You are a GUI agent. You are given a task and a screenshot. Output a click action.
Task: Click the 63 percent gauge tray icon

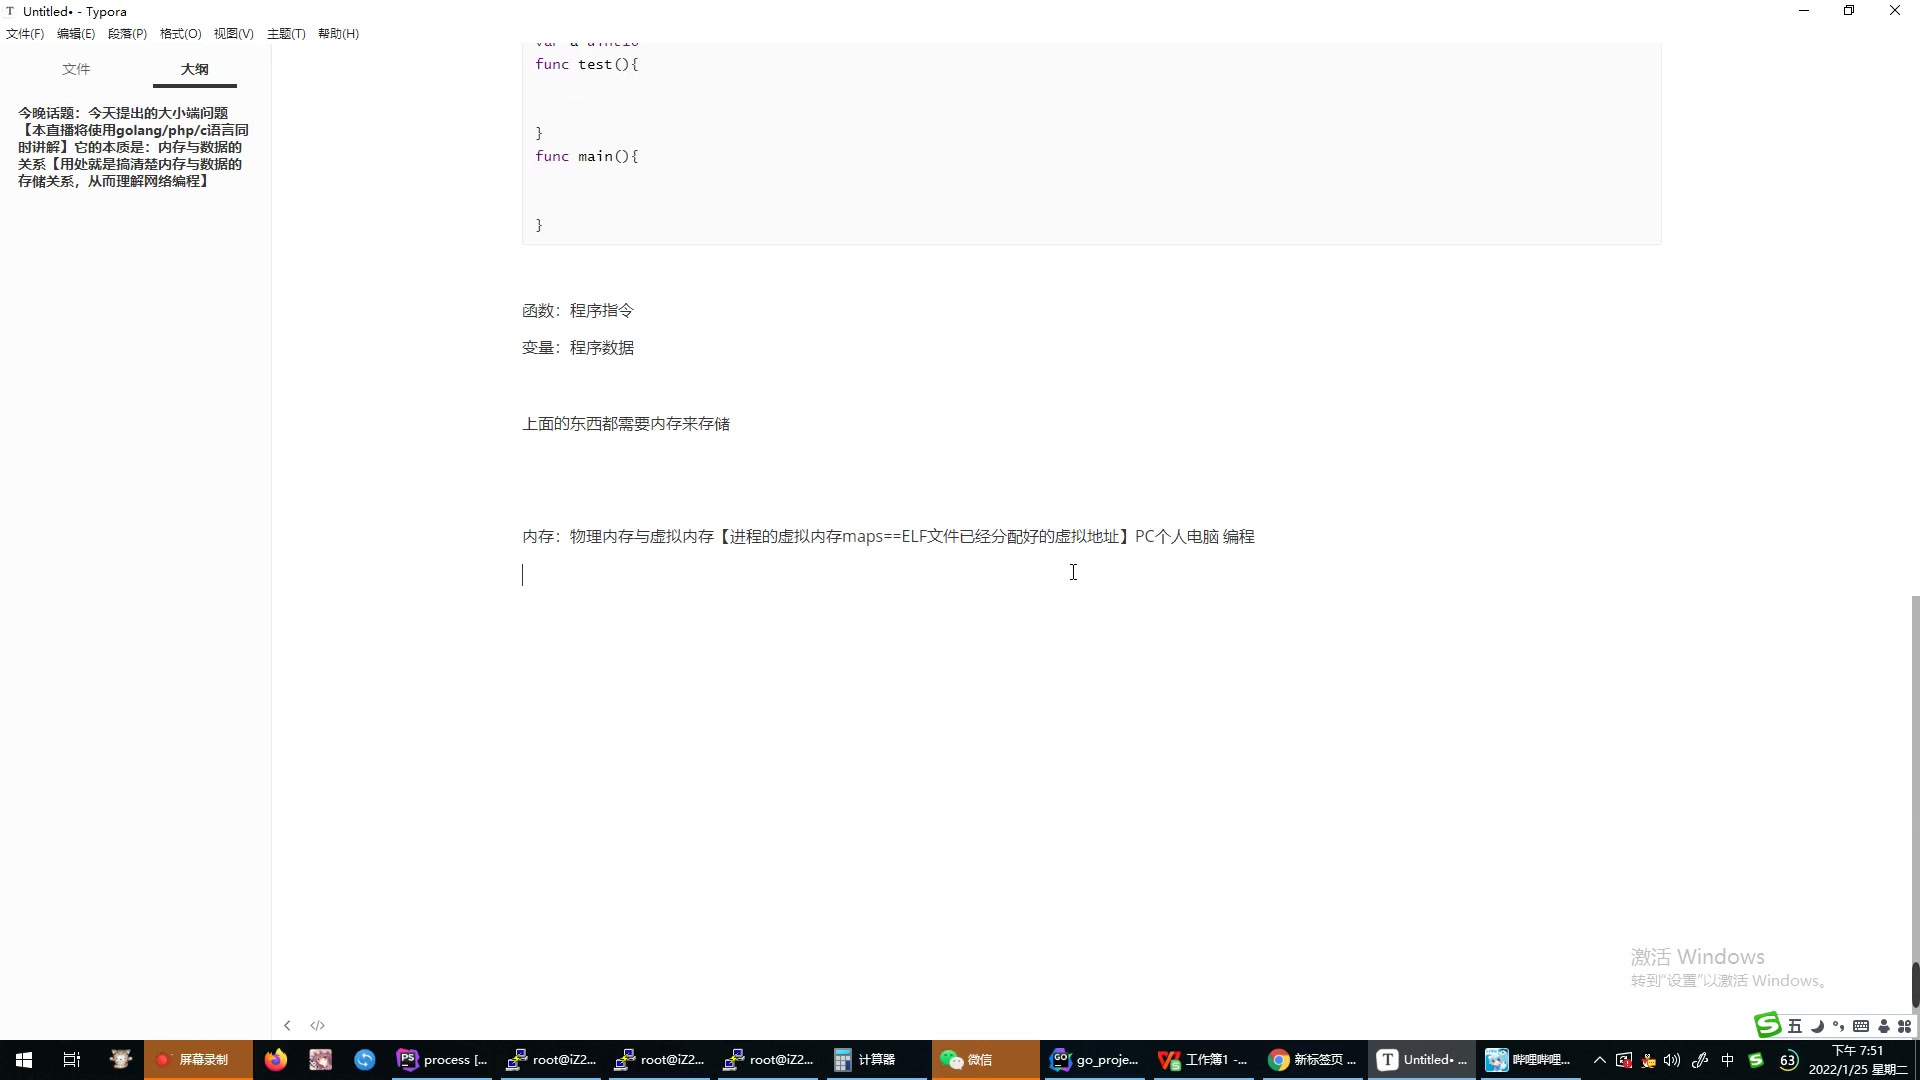point(1789,1060)
